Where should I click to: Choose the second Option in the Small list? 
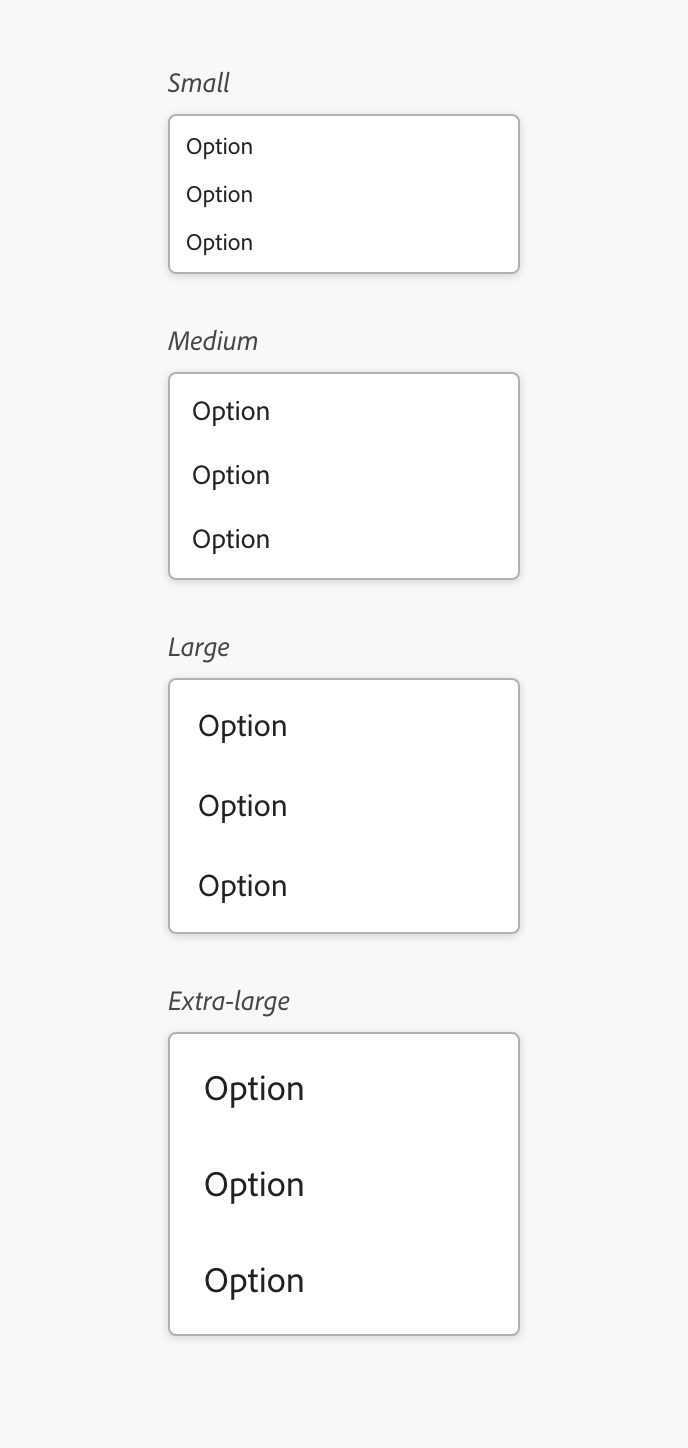coord(220,195)
